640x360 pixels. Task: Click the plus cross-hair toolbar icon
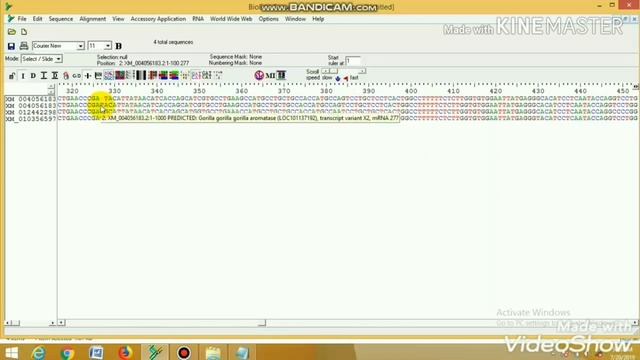click(88, 76)
